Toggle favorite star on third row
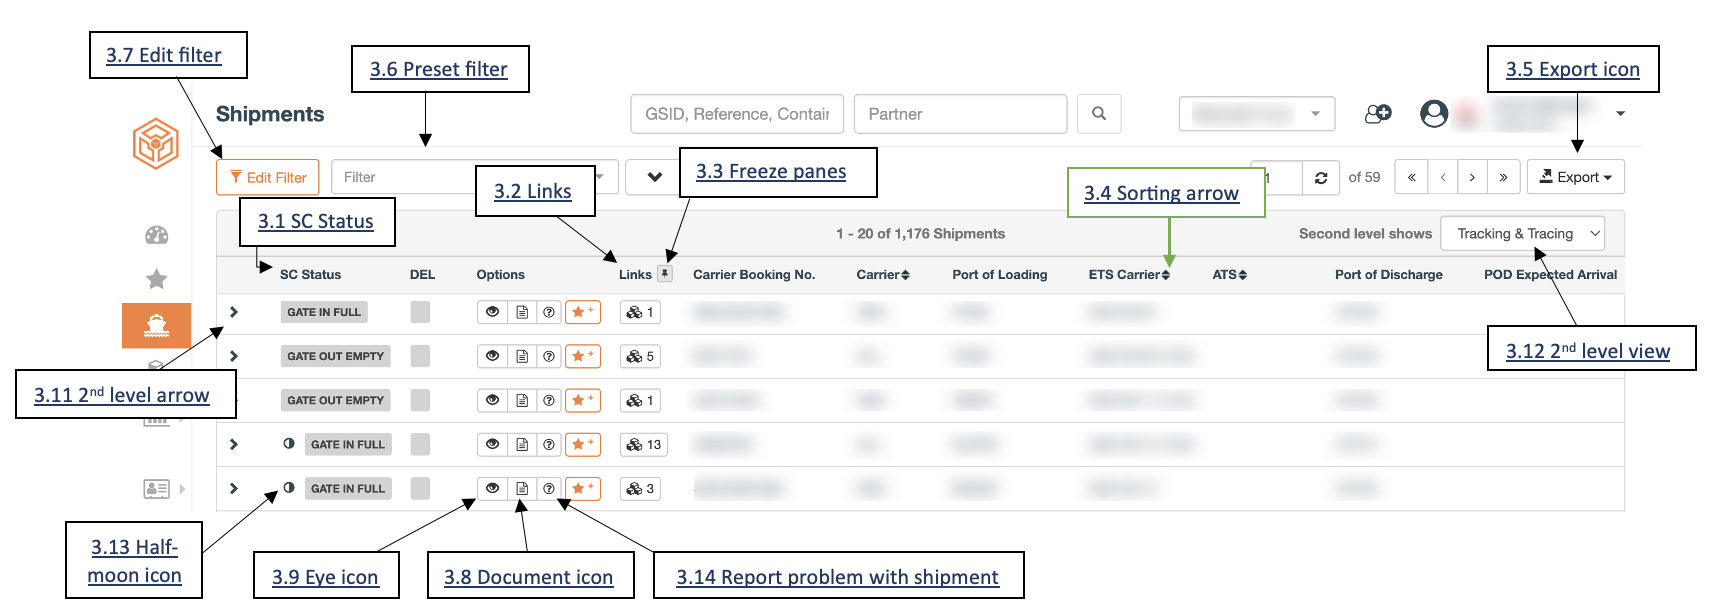The height and width of the screenshot is (614, 1712). 583,400
